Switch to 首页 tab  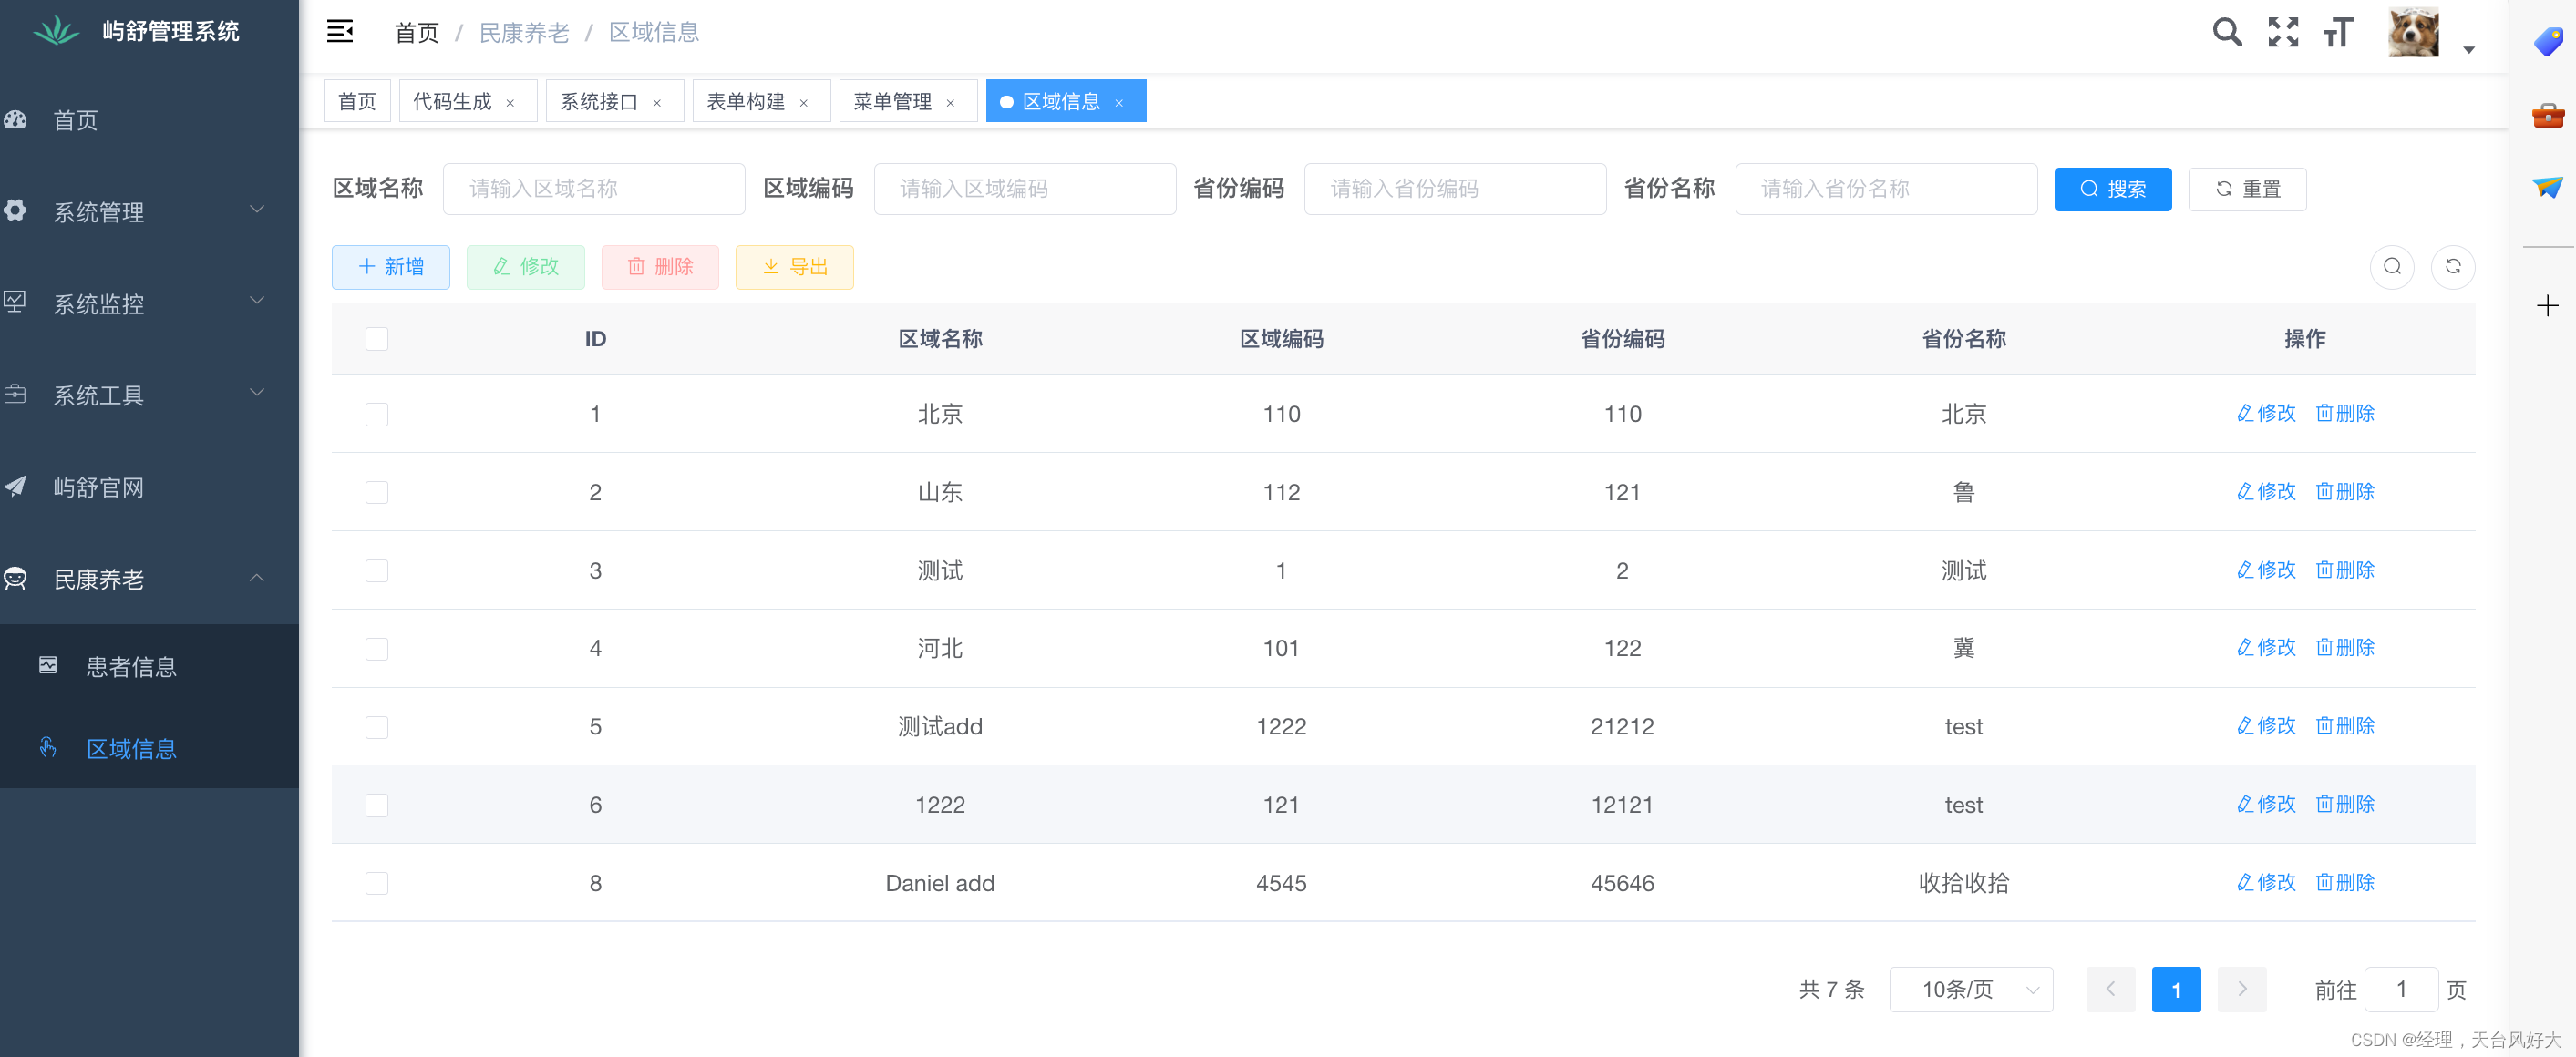[x=357, y=101]
